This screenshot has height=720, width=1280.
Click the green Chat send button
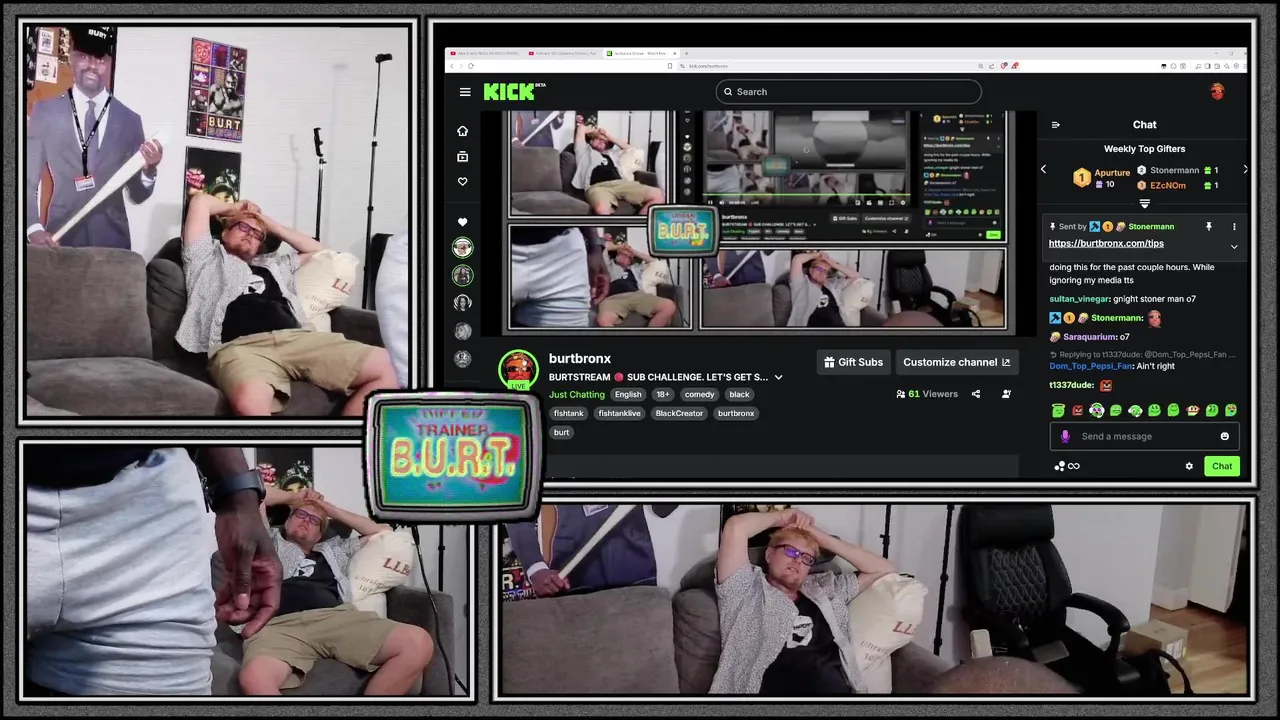point(1222,466)
